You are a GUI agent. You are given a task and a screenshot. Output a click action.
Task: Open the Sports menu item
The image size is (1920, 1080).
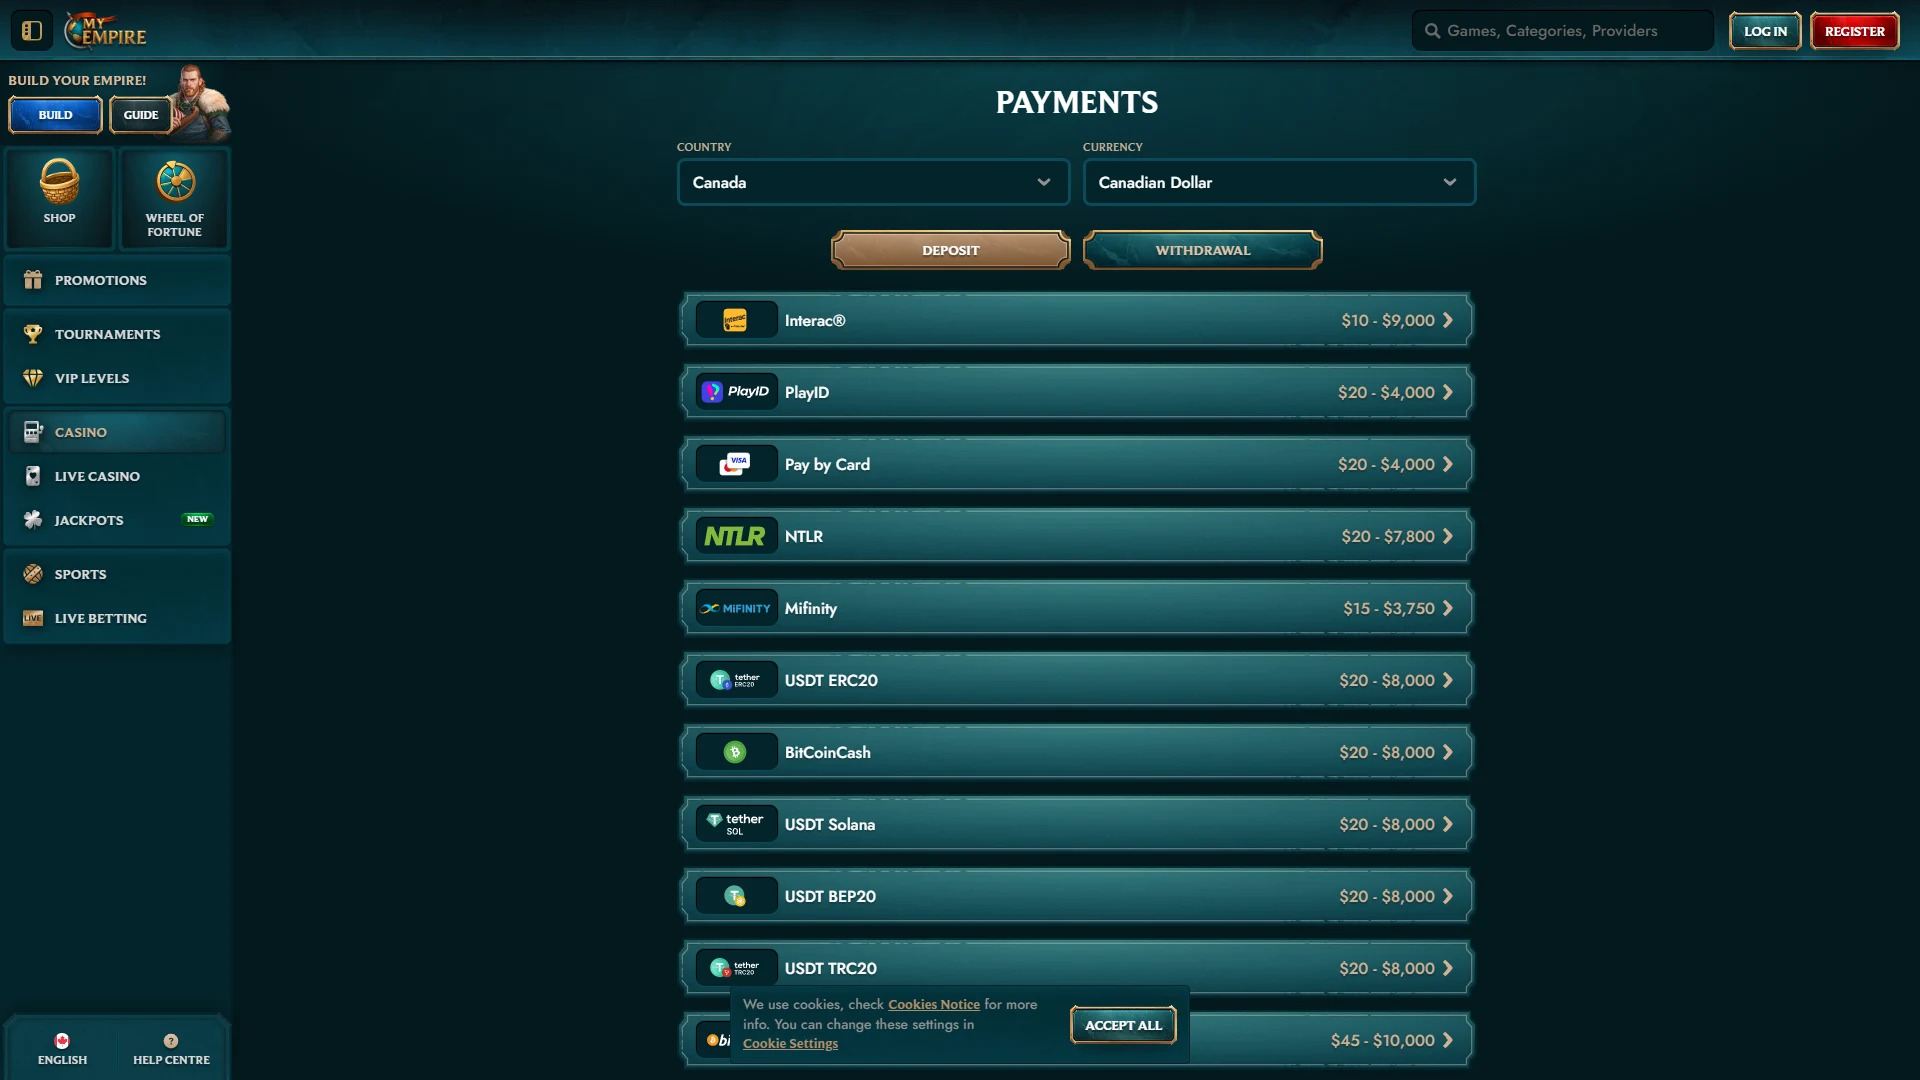click(x=117, y=574)
